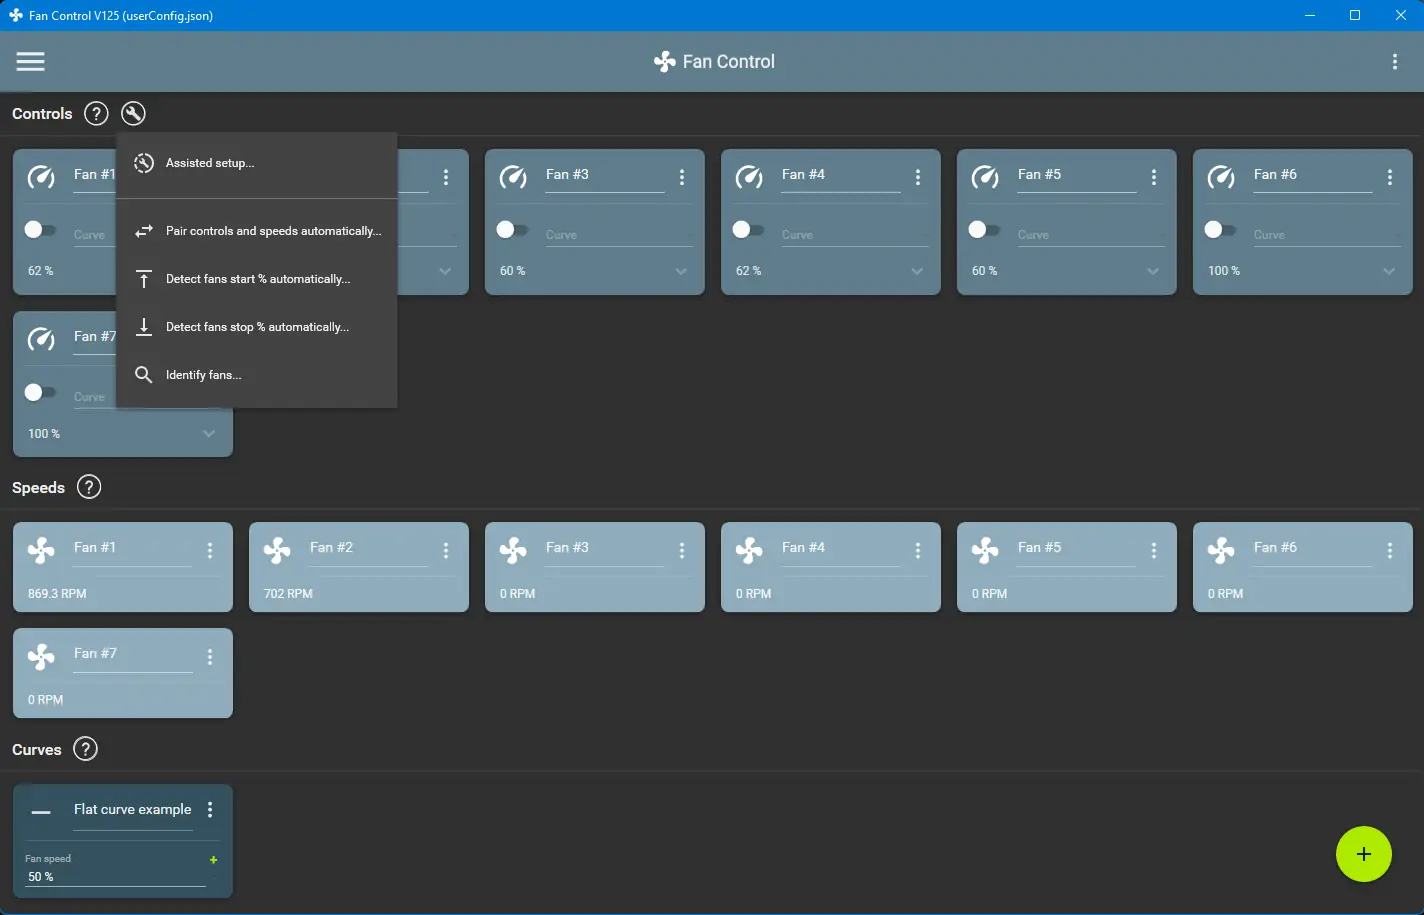Image resolution: width=1424 pixels, height=915 pixels.
Task: Click the fan icon on Fan #4 speed card
Action: click(749, 550)
